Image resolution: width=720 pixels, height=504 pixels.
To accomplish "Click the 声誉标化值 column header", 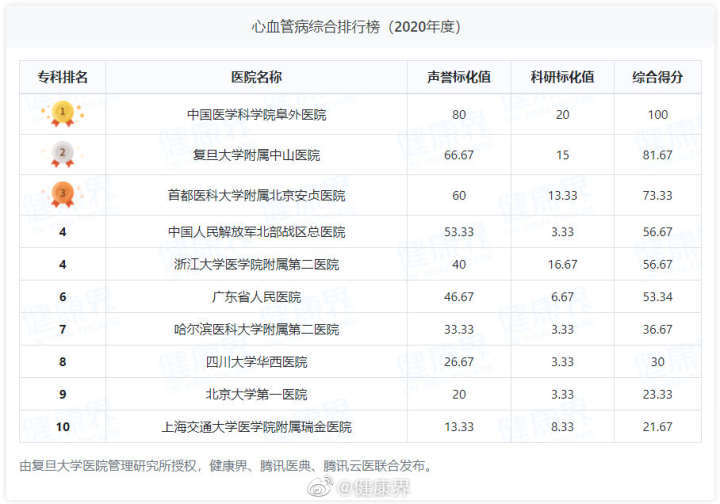I will tap(459, 77).
